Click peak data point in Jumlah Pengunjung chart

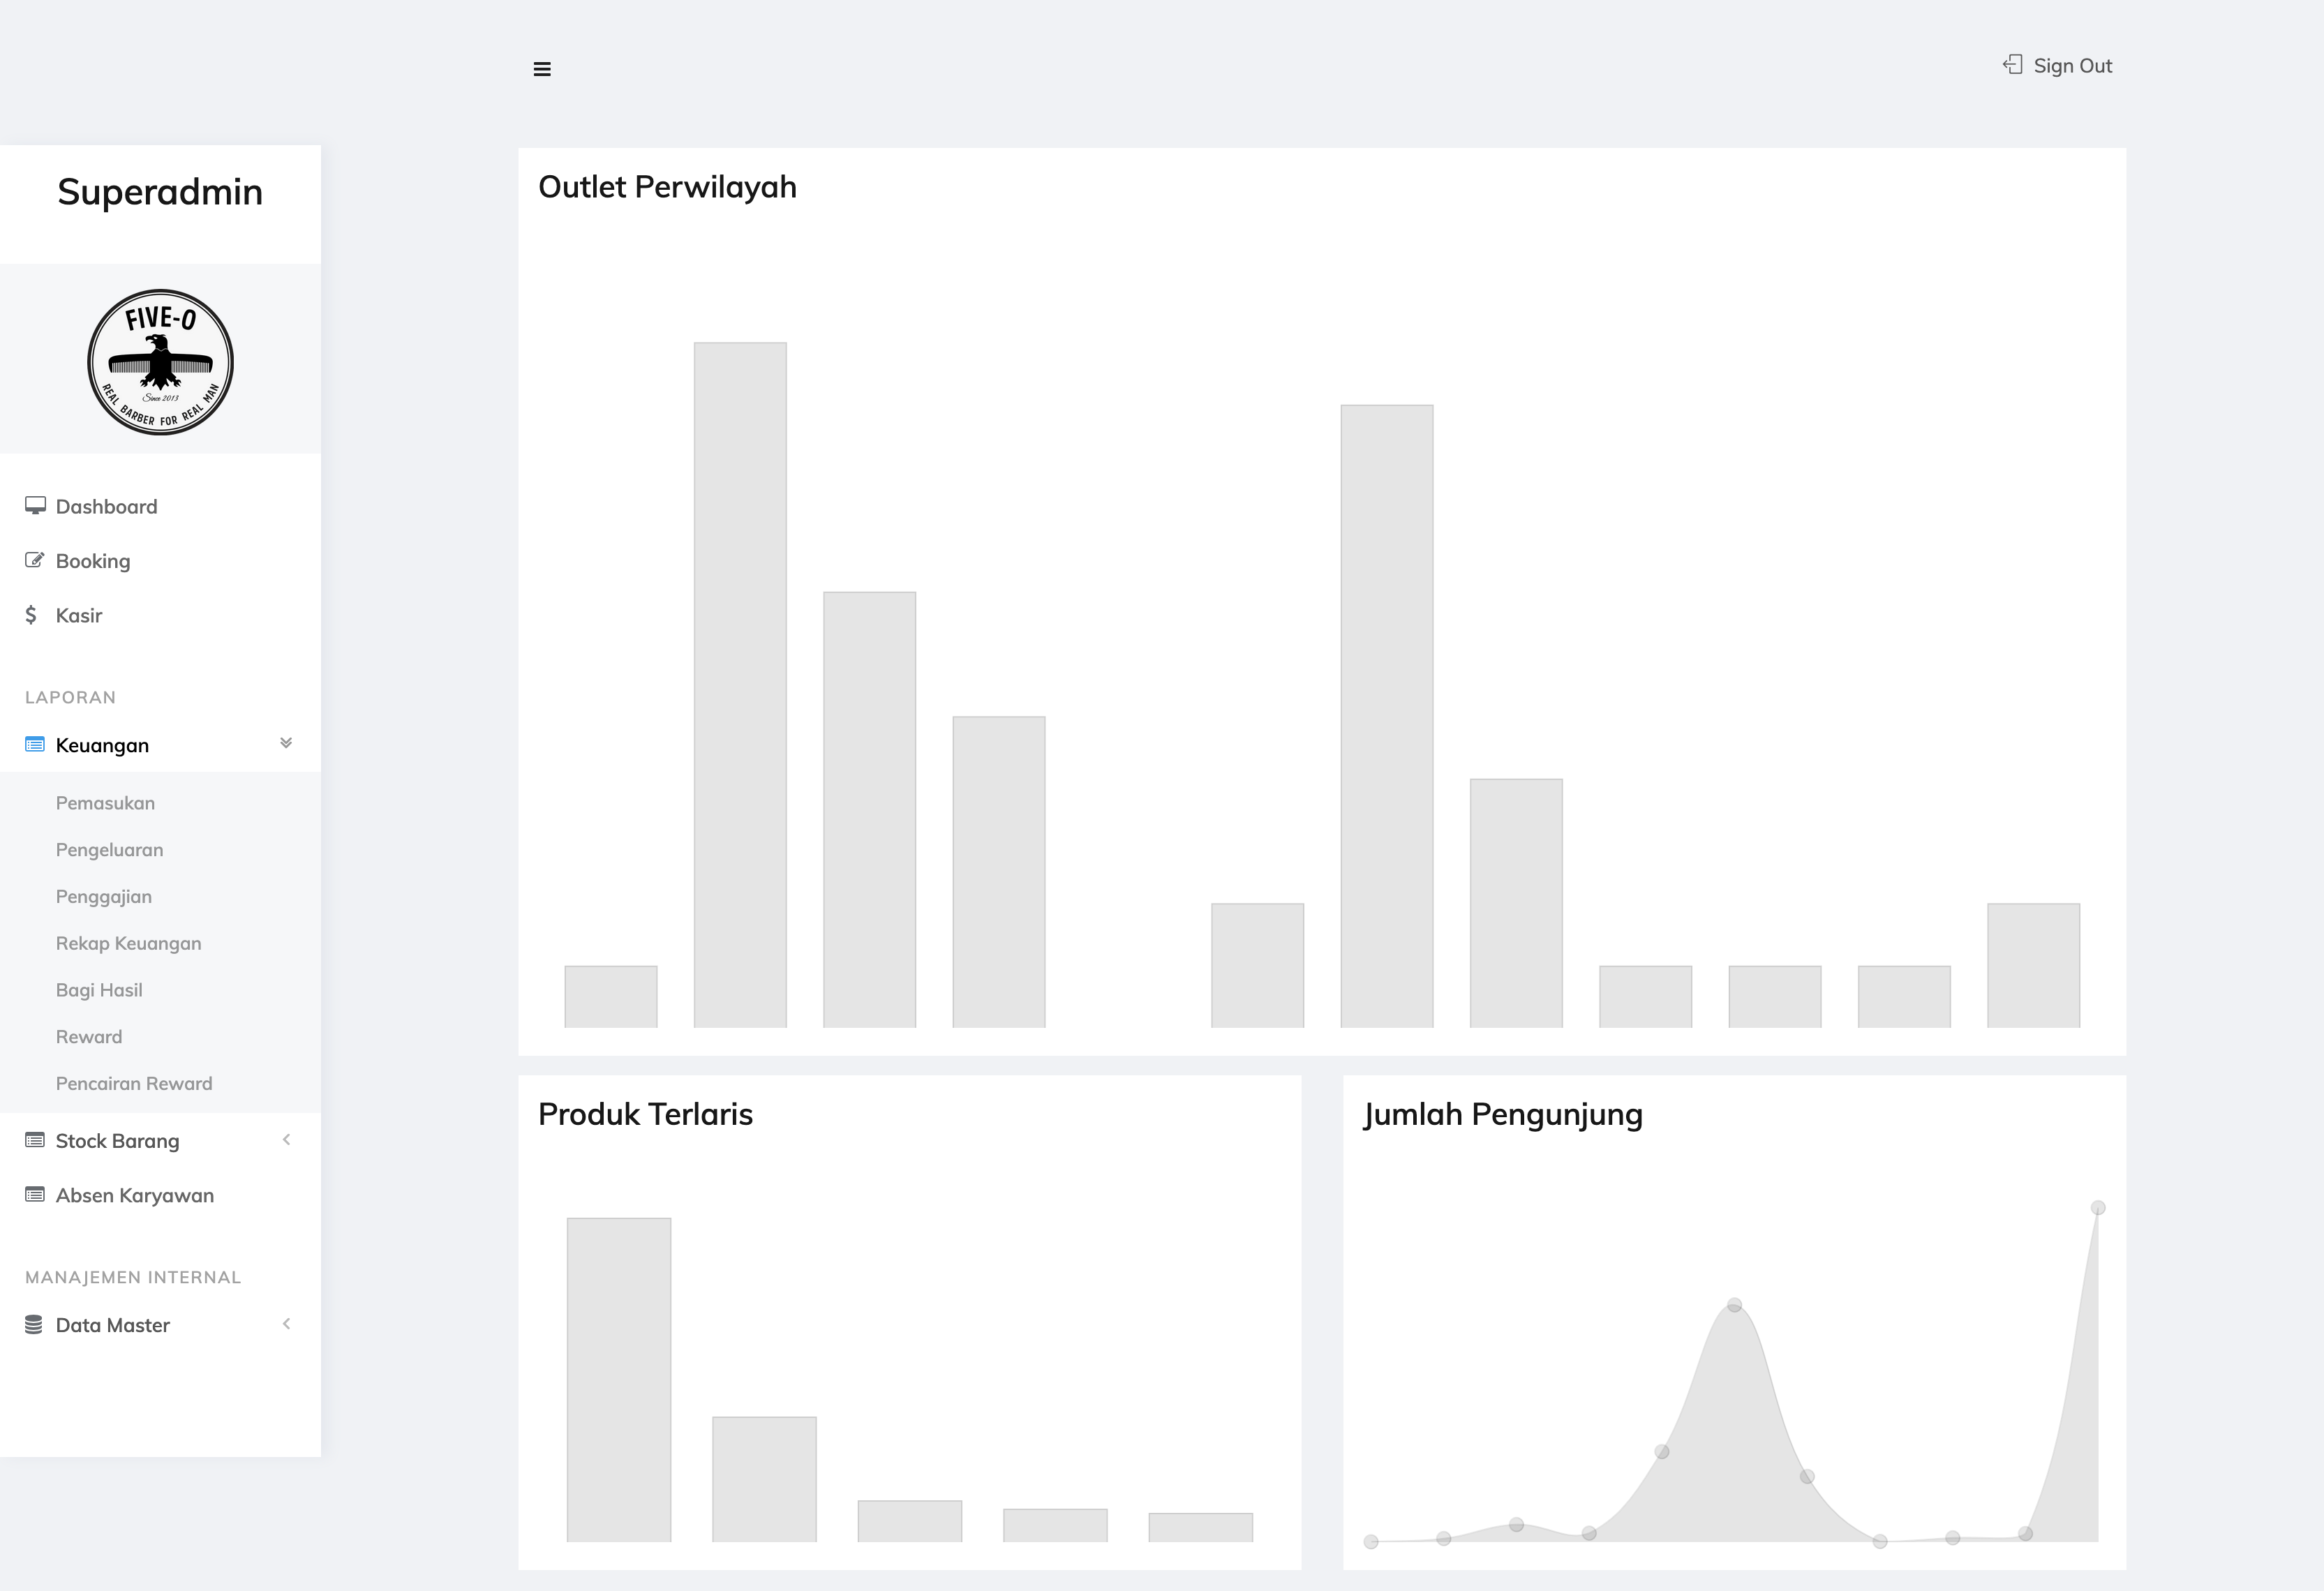(2098, 1208)
